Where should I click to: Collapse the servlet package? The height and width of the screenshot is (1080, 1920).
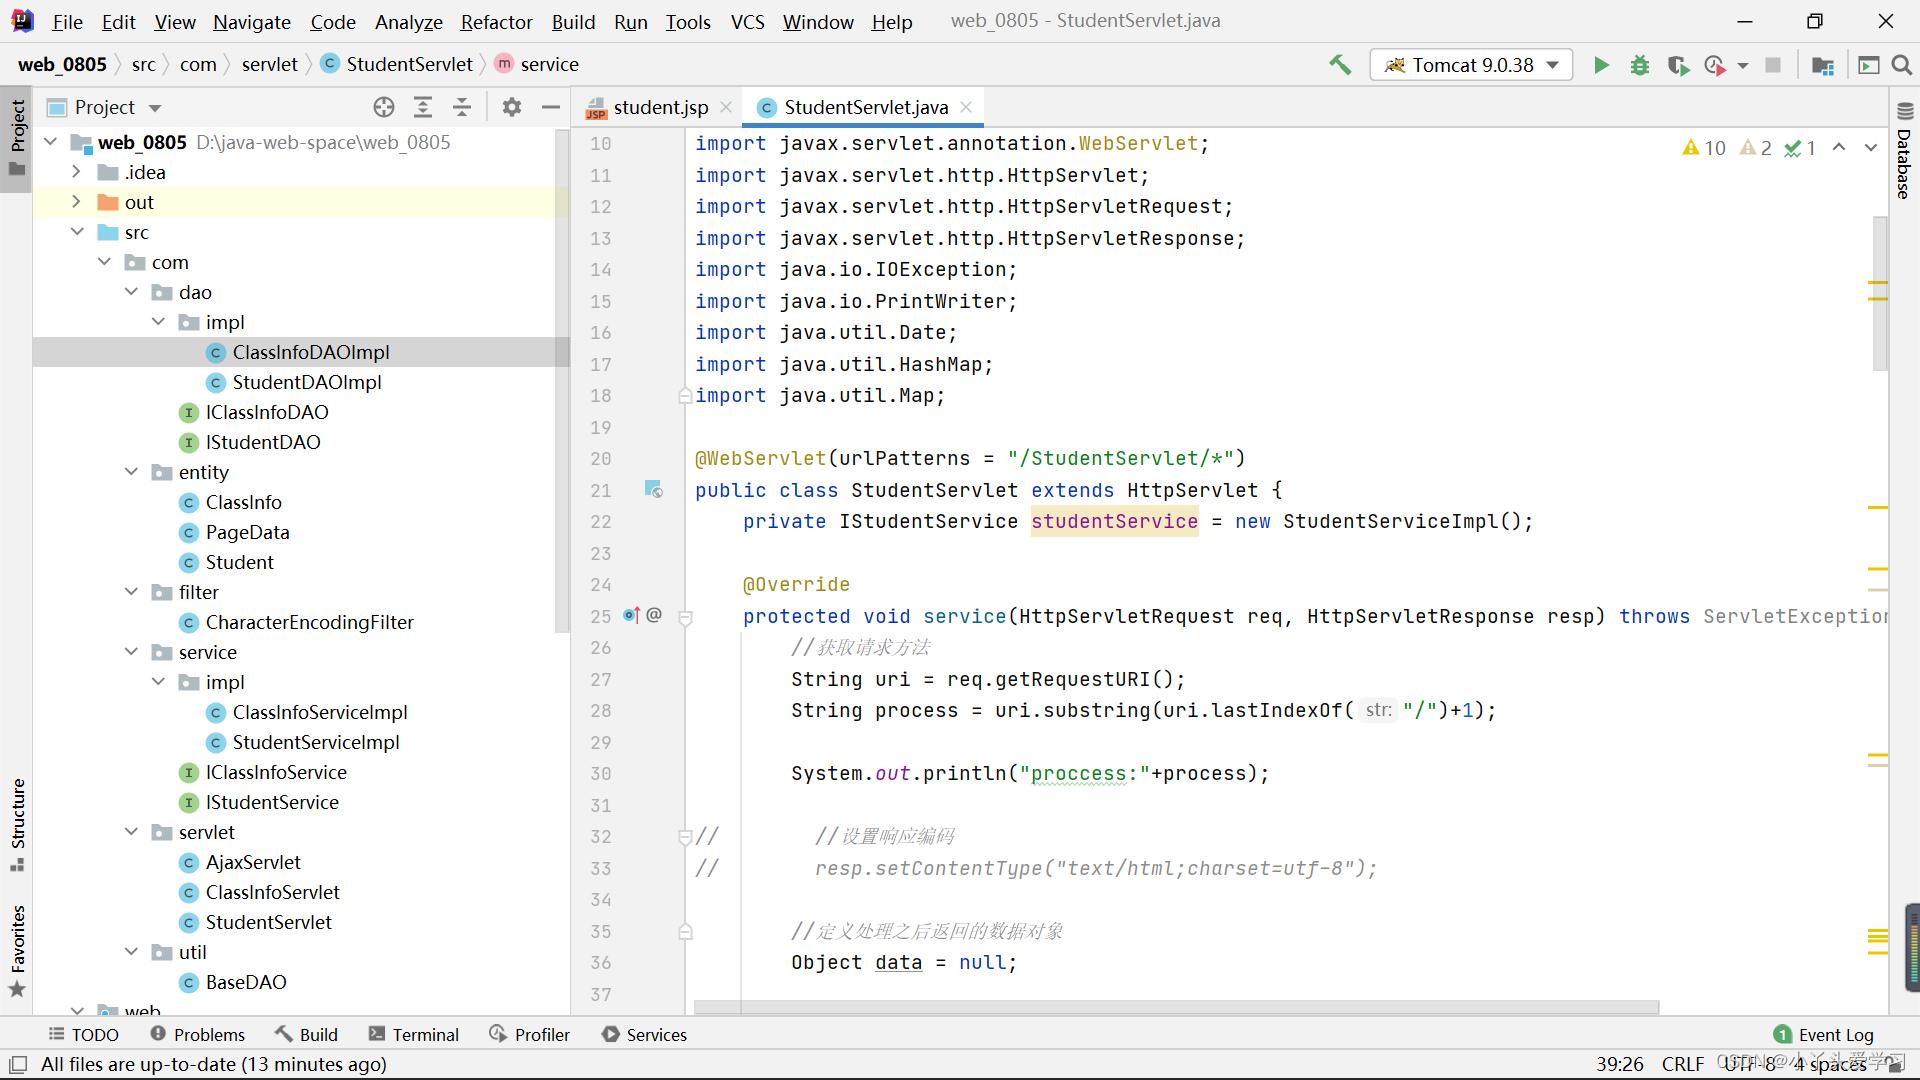131,832
